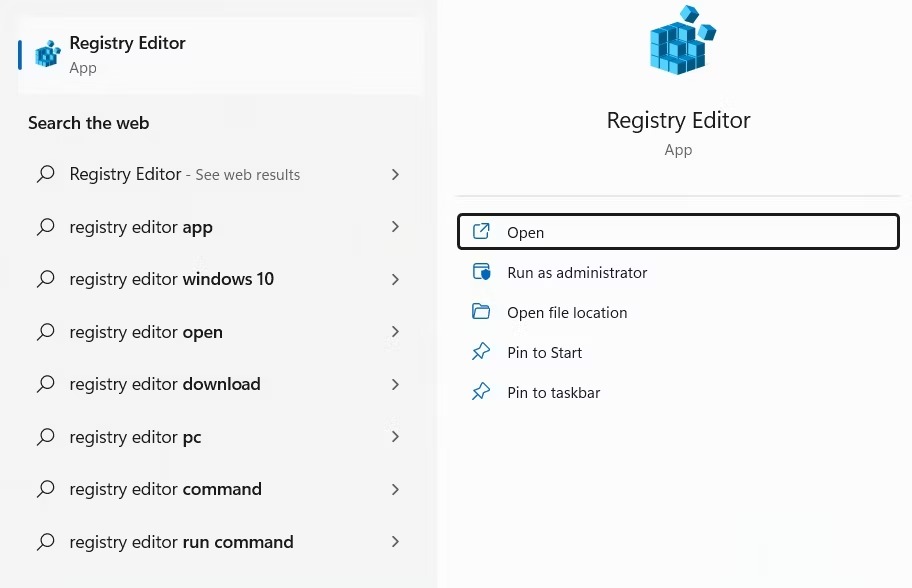Click the large Registry Editor cube logo
The height and width of the screenshot is (588, 912).
click(682, 40)
